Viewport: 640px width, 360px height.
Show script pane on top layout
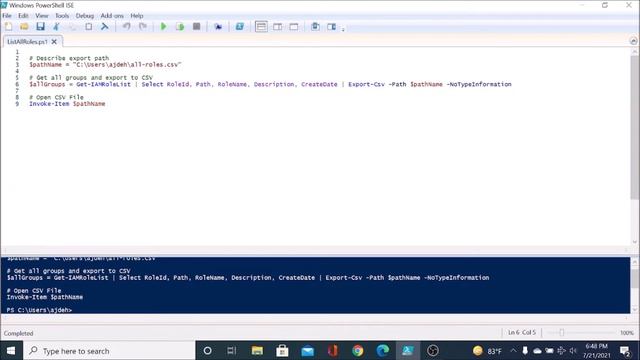tap(261, 27)
